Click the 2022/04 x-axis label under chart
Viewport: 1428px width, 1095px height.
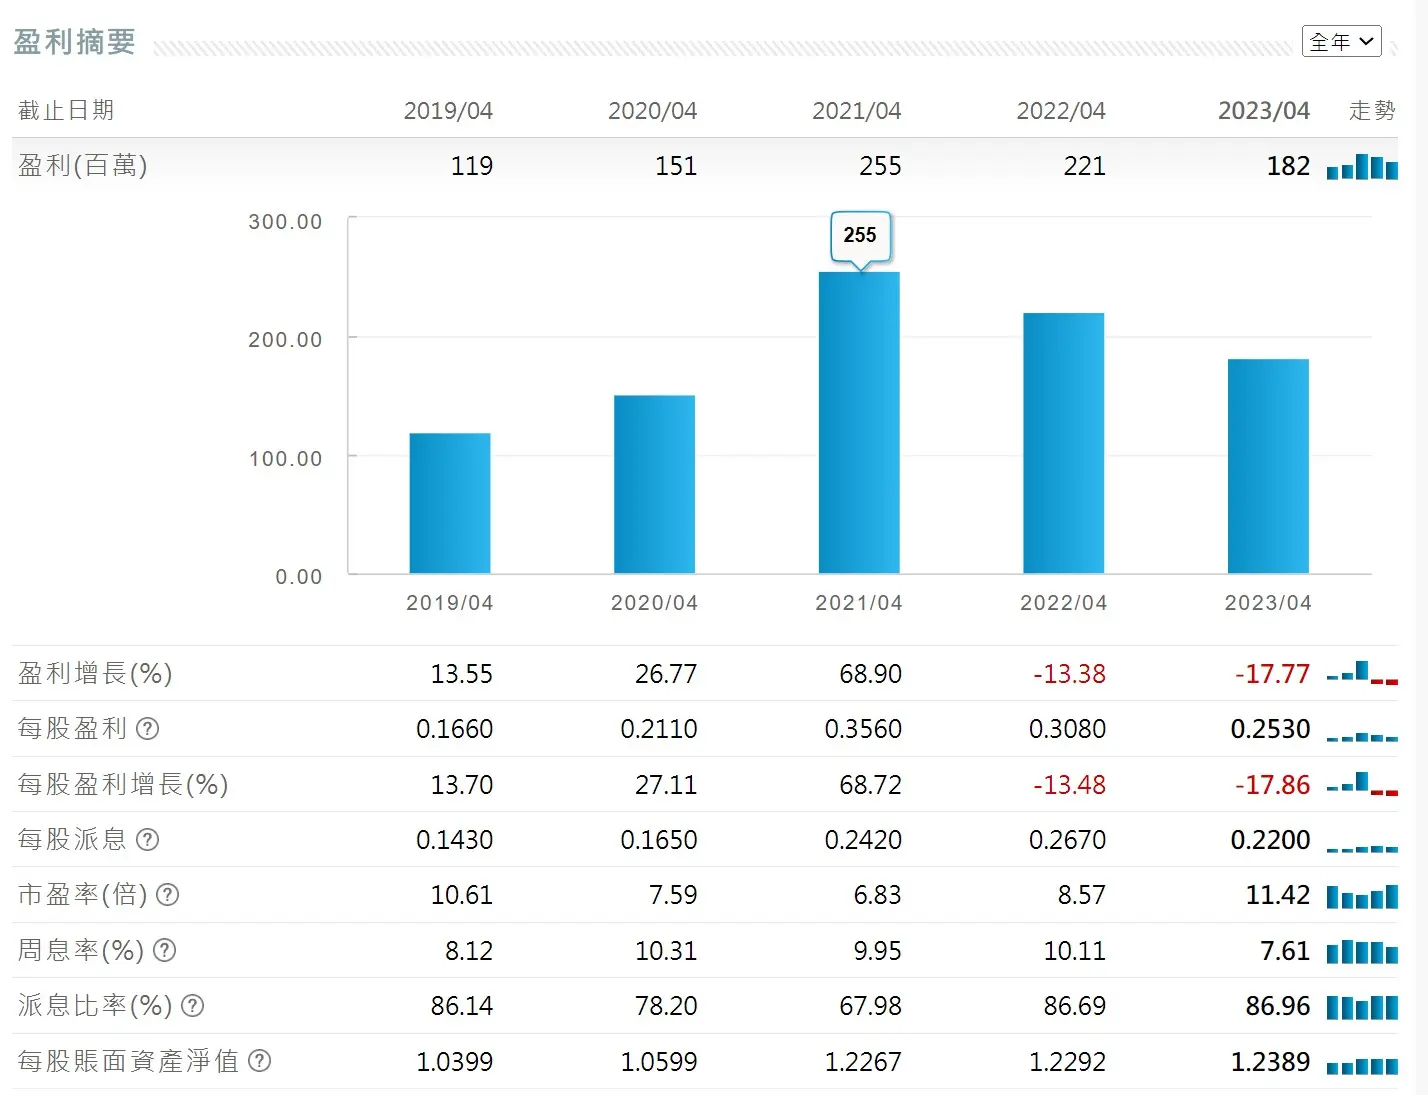[1064, 603]
